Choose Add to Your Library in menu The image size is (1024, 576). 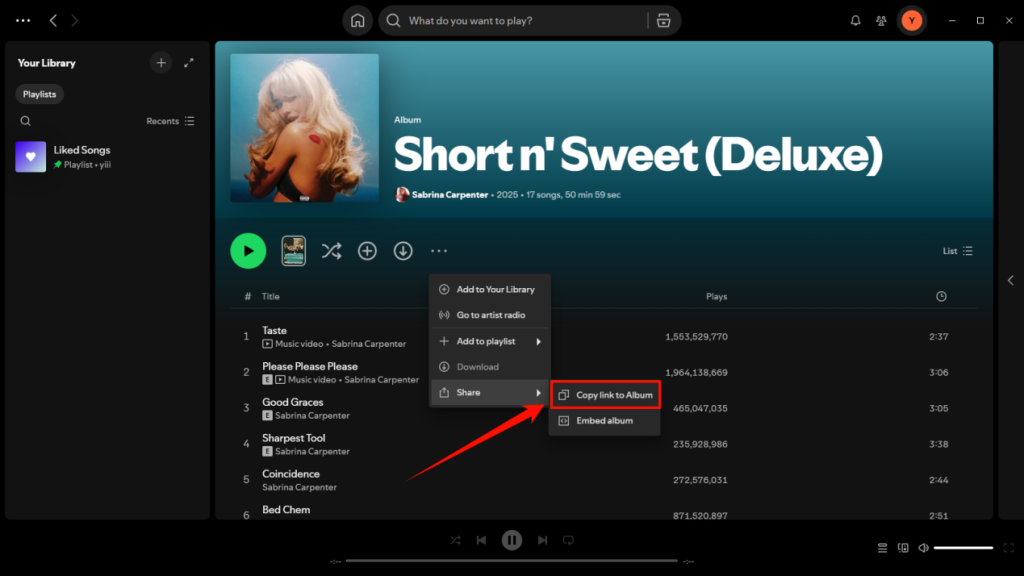(x=490, y=289)
